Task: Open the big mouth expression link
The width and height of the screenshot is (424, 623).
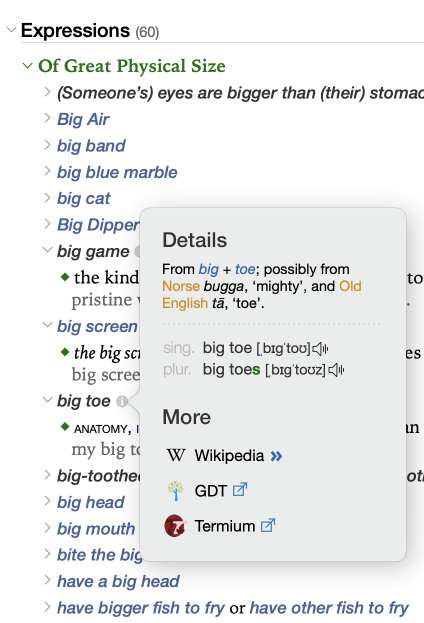Action: point(96,529)
